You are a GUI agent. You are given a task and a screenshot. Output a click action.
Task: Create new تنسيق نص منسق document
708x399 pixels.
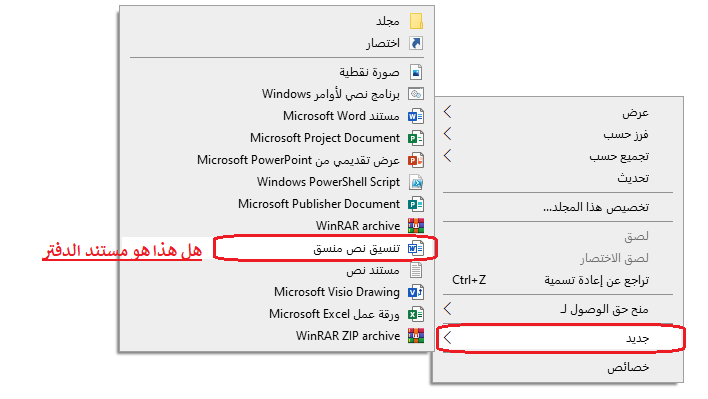pos(325,248)
